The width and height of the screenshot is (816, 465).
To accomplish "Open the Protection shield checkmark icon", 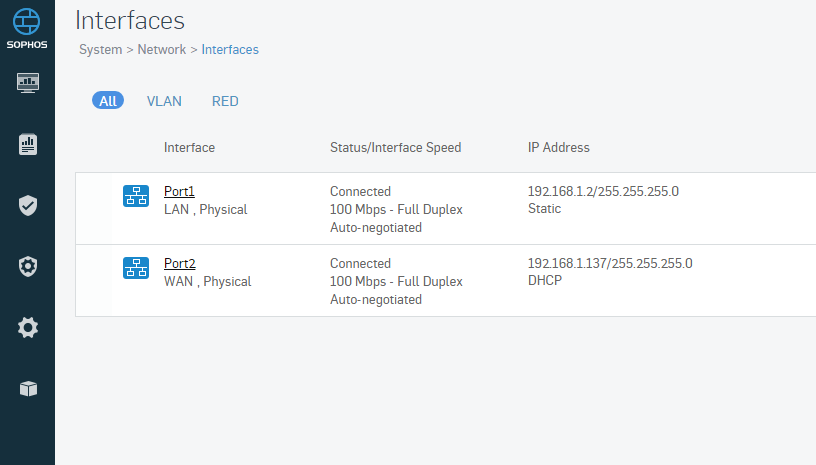I will click(28, 205).
